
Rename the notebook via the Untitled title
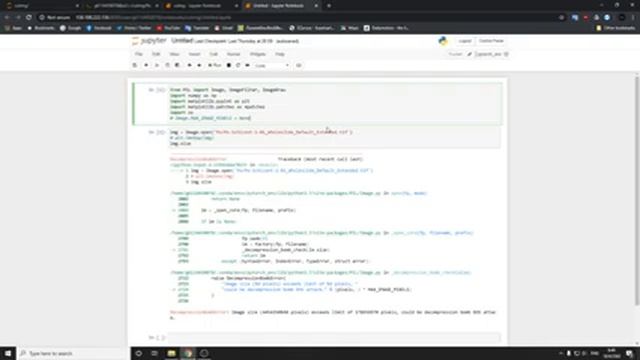[x=182, y=41]
